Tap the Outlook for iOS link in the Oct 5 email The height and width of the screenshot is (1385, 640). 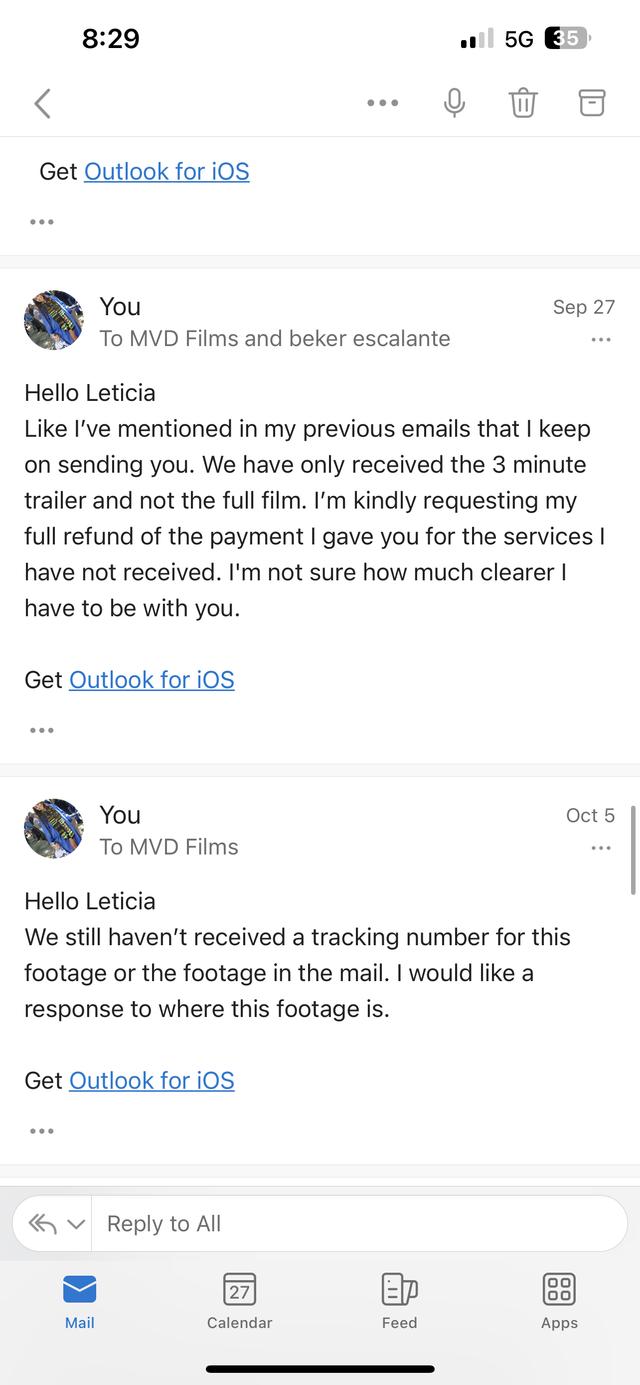point(152,1081)
